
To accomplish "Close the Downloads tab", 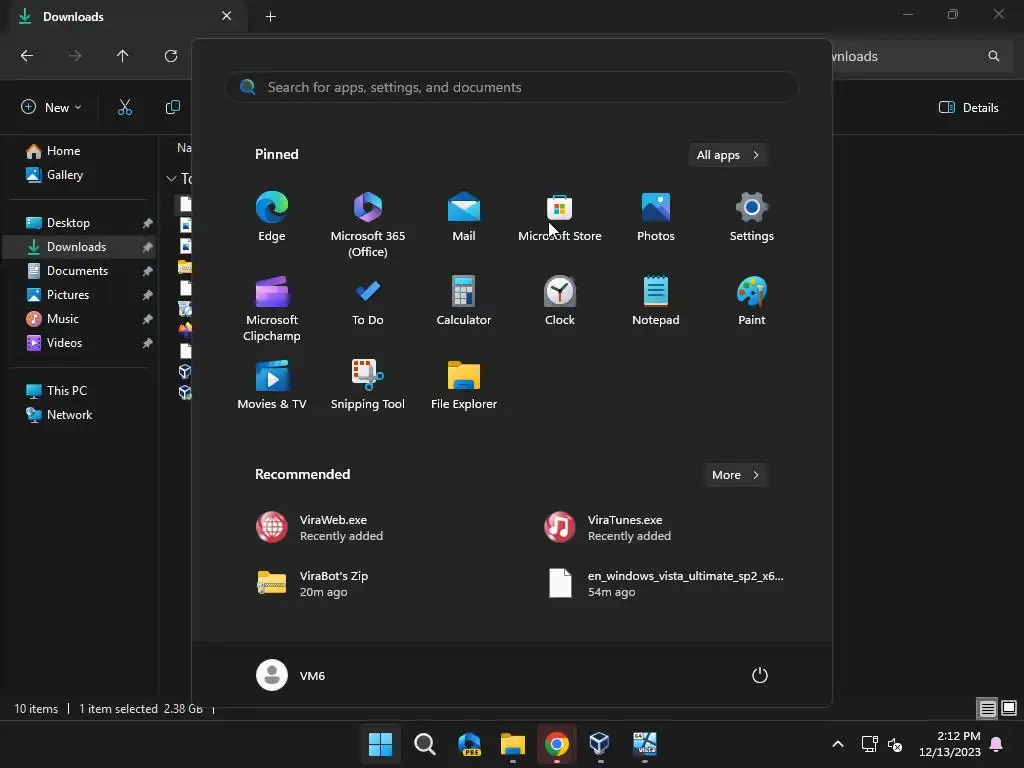I will (227, 16).
